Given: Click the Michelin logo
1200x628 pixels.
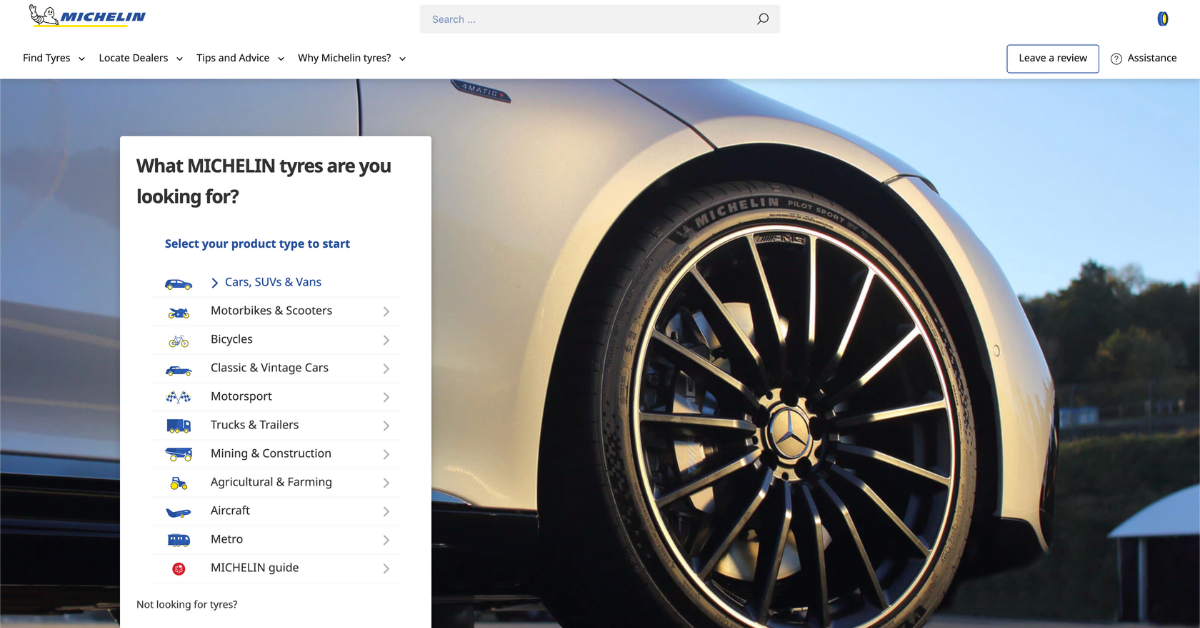Looking at the screenshot, I should [87, 16].
